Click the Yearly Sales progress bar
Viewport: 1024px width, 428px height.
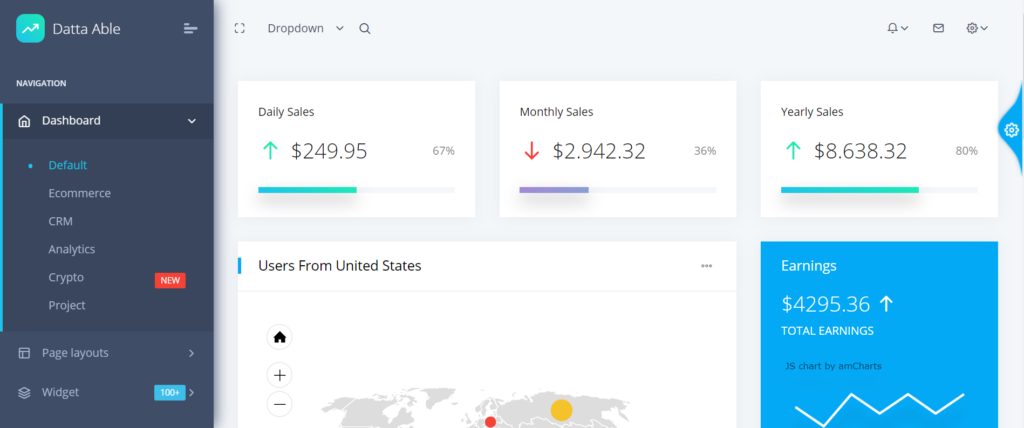pyautogui.click(x=879, y=190)
